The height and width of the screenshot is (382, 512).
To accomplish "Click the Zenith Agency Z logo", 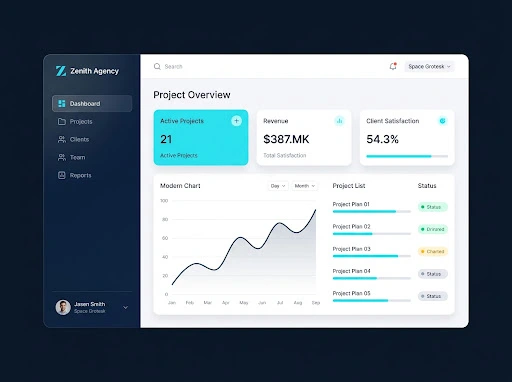I will coord(61,71).
